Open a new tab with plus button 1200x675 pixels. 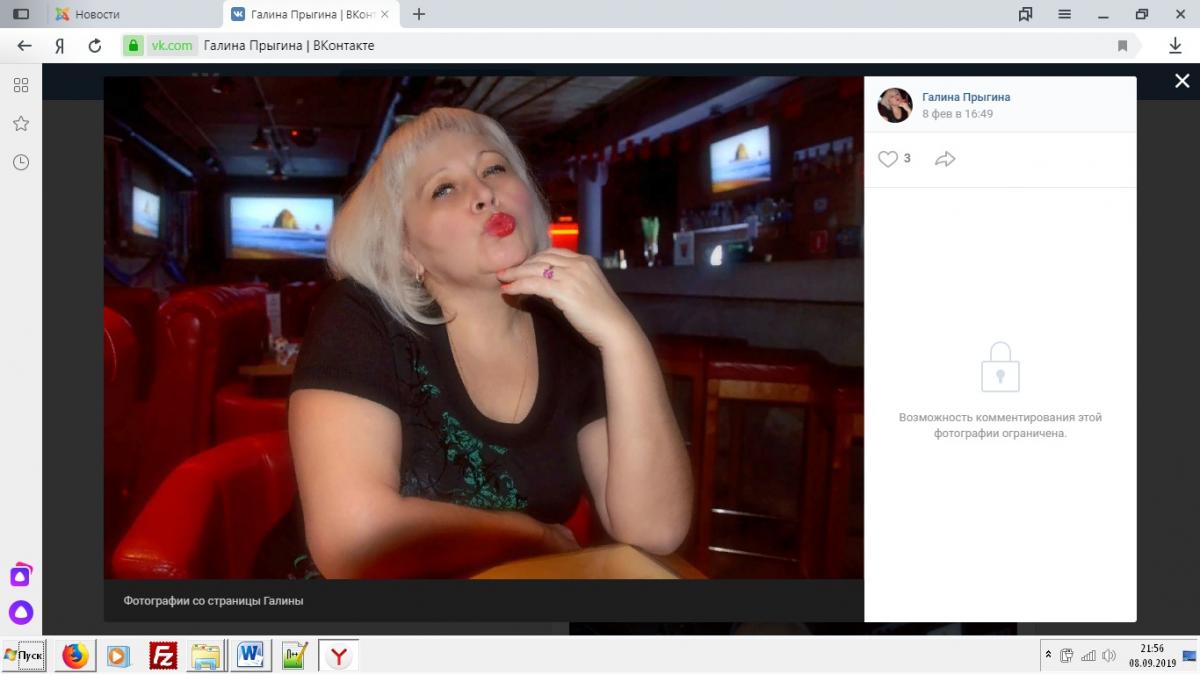419,14
